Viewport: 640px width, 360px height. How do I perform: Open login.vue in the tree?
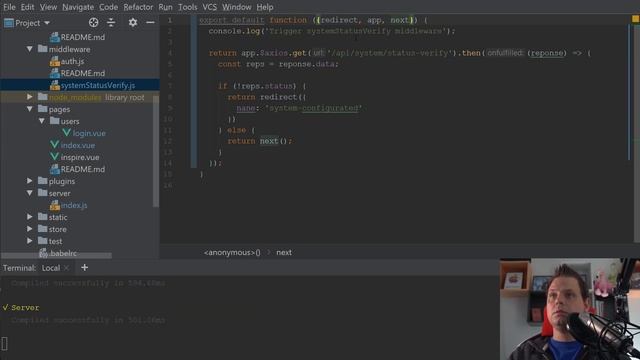point(89,133)
